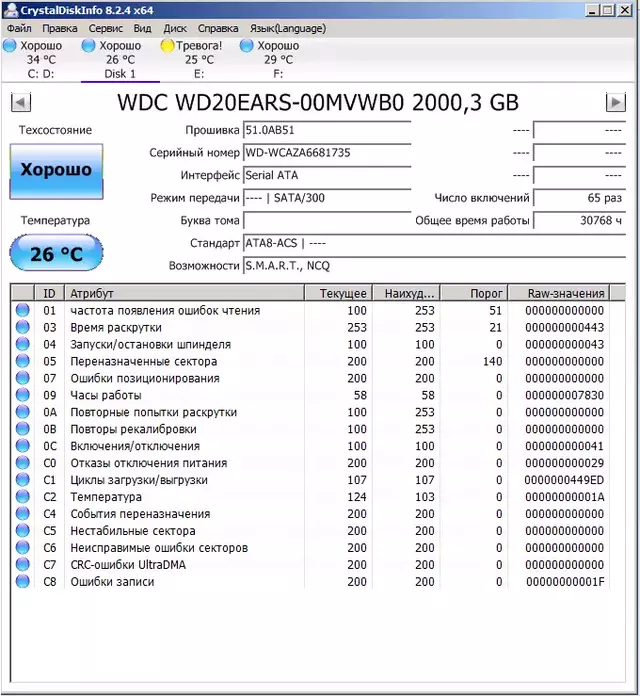
Task: Open the Правка menu
Action: (60, 28)
